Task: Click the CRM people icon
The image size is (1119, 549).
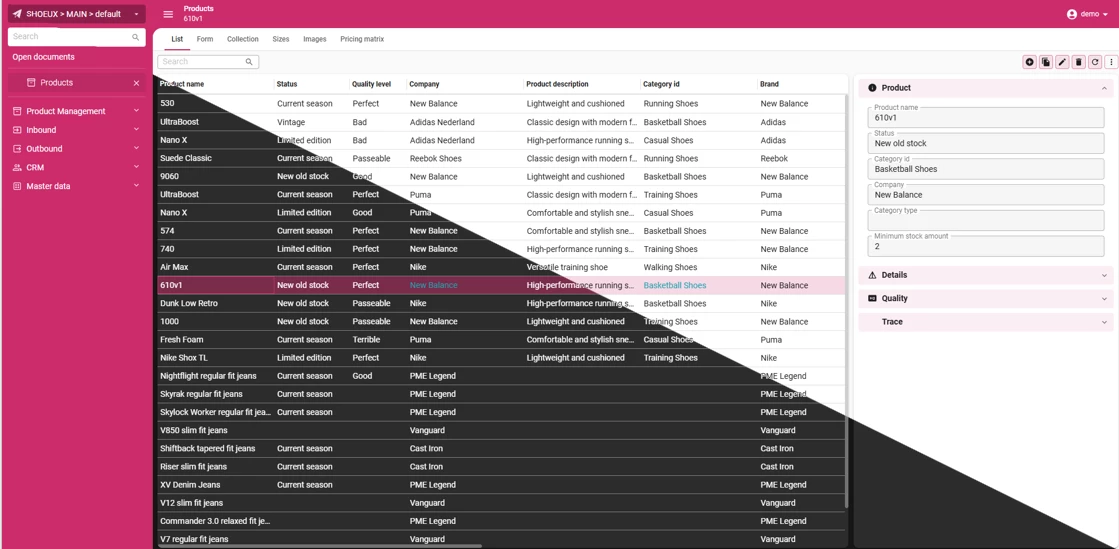Action: [x=17, y=167]
